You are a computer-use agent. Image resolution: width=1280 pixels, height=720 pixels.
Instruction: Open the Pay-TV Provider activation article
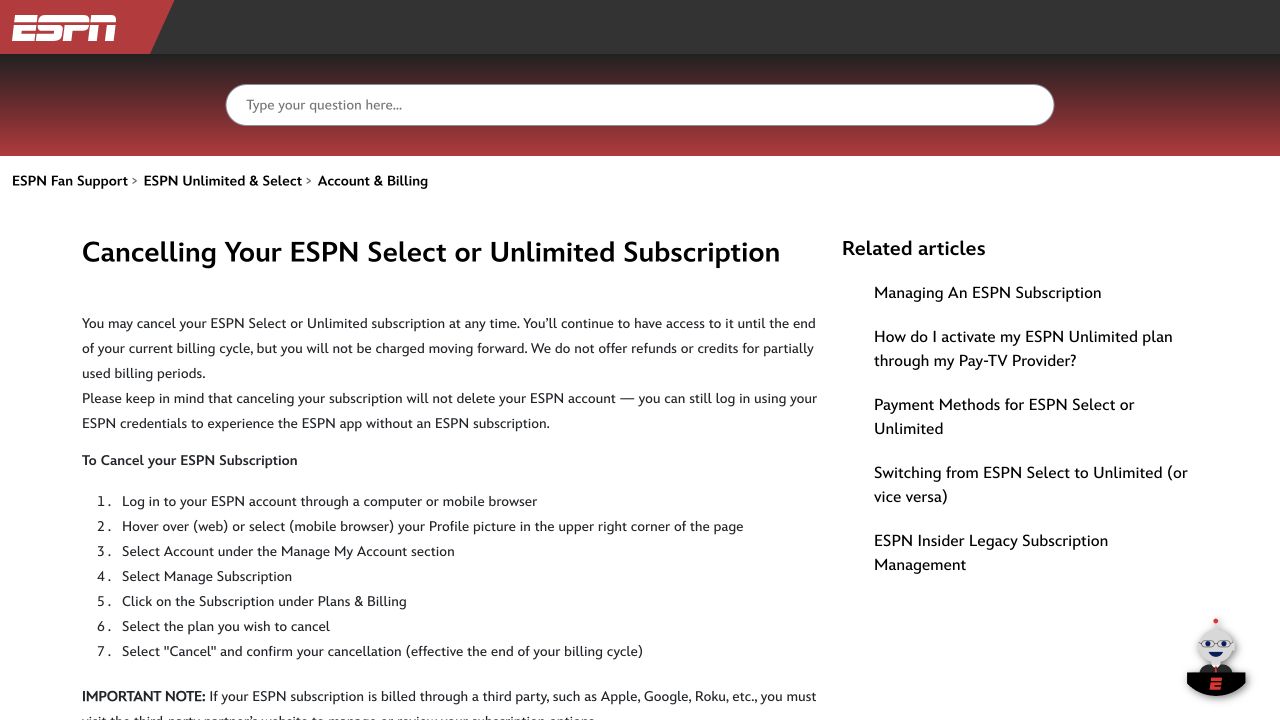(x=1023, y=349)
